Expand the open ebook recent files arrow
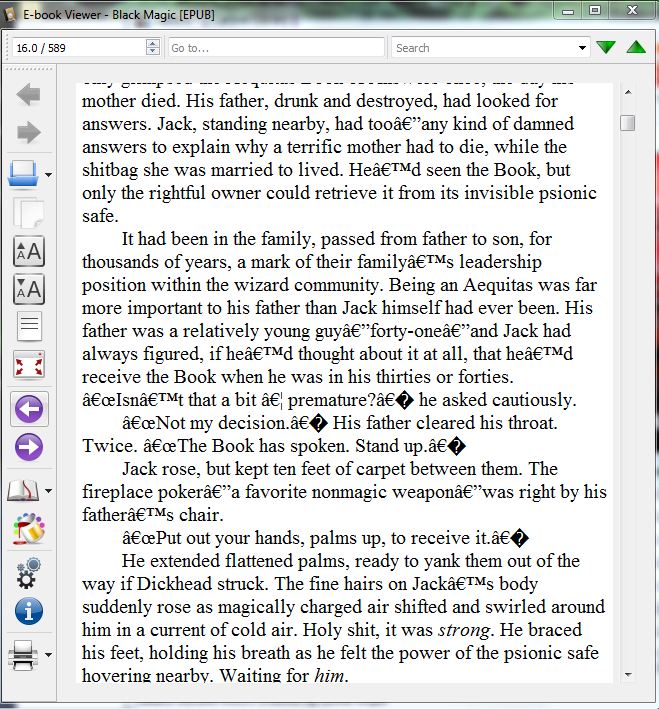Image resolution: width=659 pixels, height=709 pixels. (48, 175)
